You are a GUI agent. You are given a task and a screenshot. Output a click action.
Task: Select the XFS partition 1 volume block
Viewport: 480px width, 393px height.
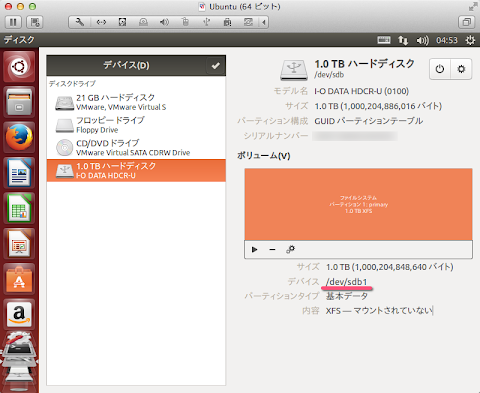[x=358, y=204]
